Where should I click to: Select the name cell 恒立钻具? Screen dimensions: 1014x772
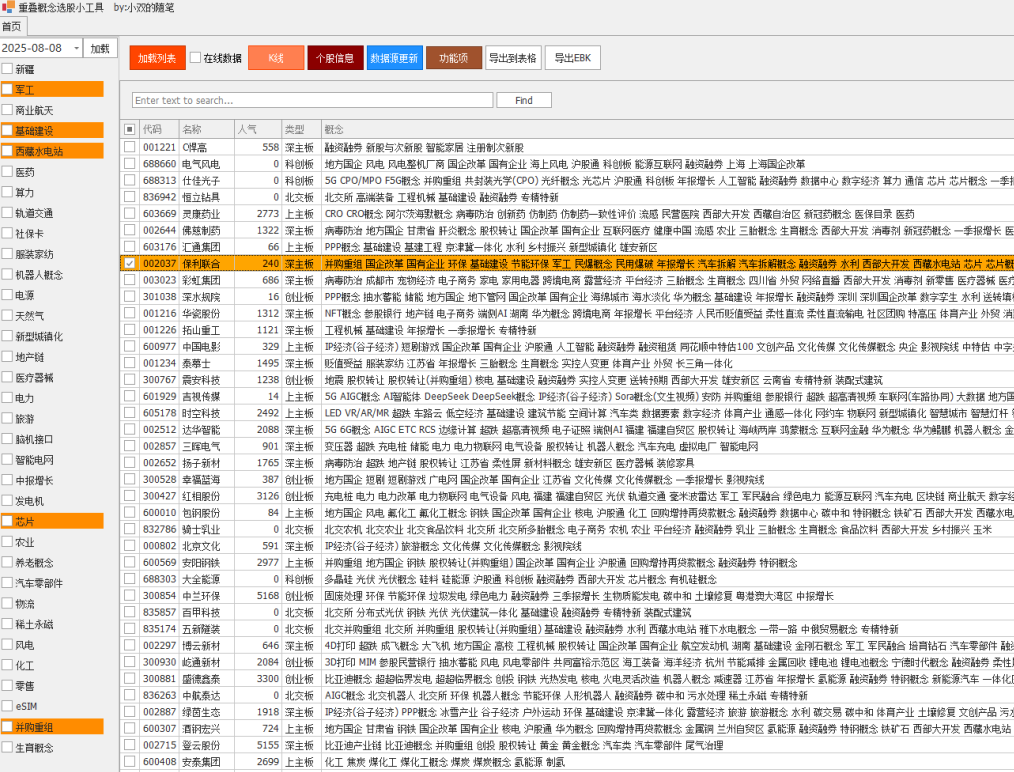[x=206, y=197]
